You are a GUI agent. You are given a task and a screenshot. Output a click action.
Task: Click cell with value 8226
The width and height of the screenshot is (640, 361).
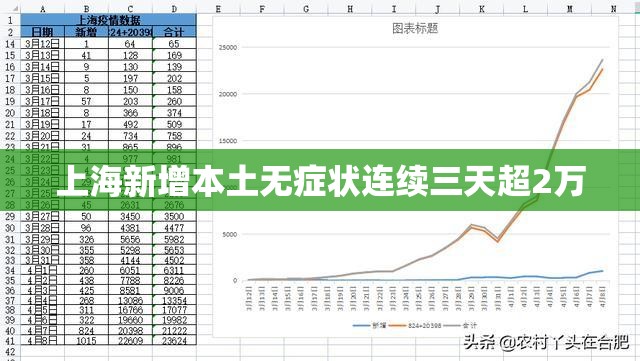(174, 281)
